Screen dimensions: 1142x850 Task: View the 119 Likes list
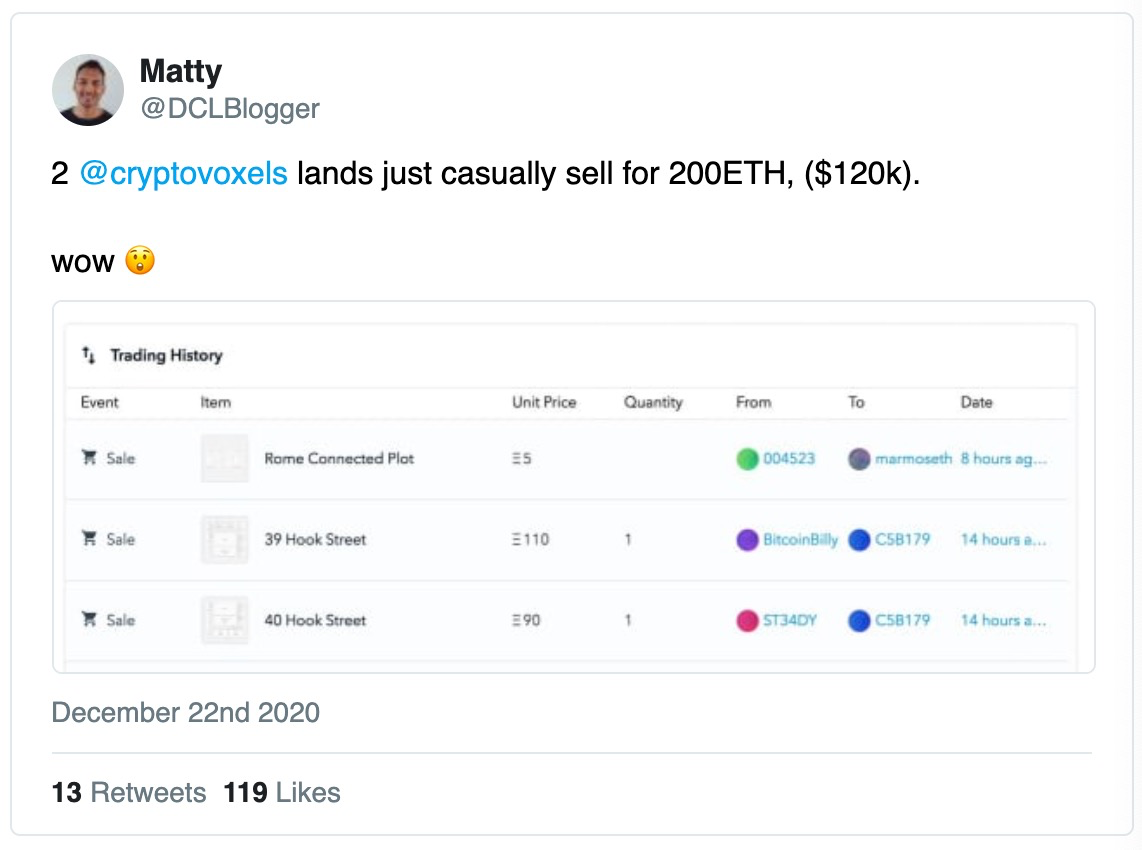pos(282,792)
